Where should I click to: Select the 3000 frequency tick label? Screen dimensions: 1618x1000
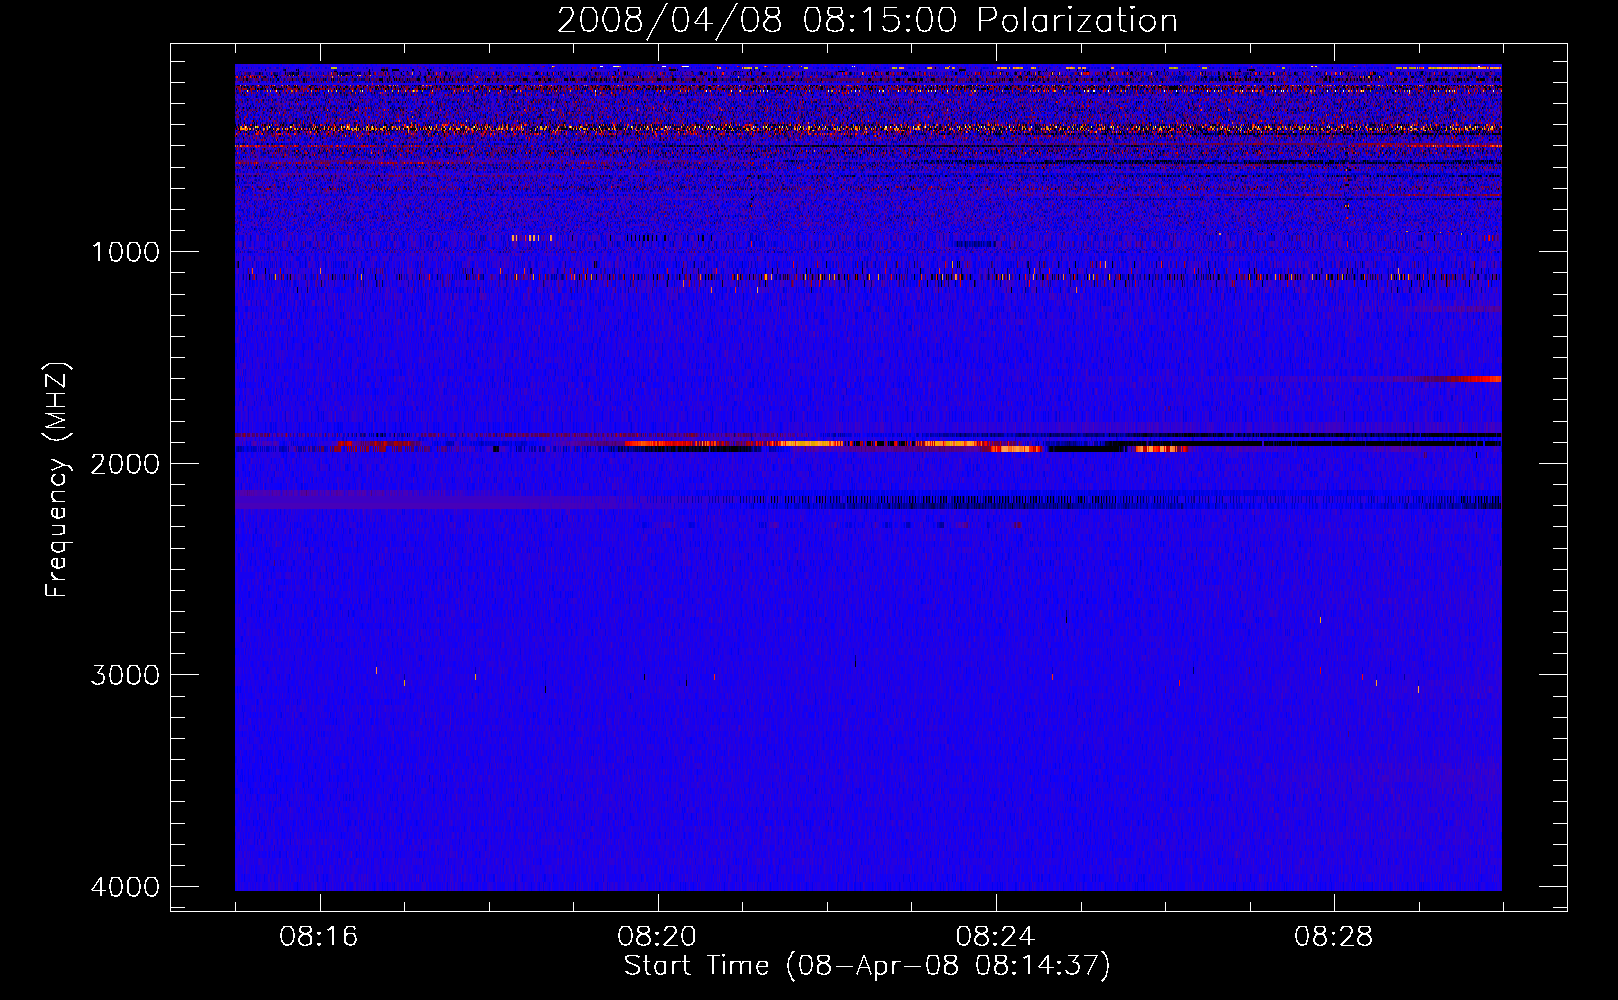125,675
